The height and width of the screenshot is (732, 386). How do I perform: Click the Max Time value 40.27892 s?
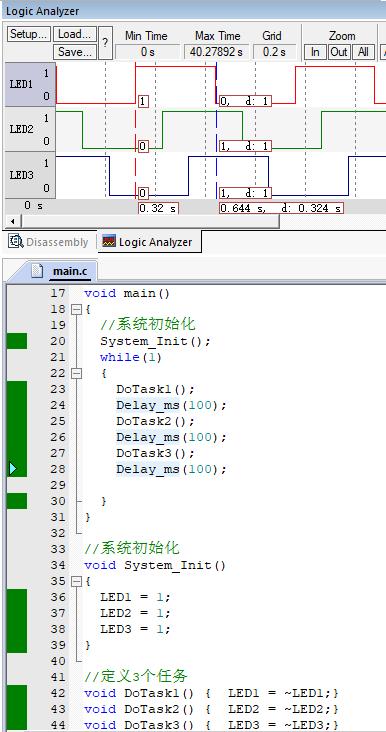pos(216,52)
